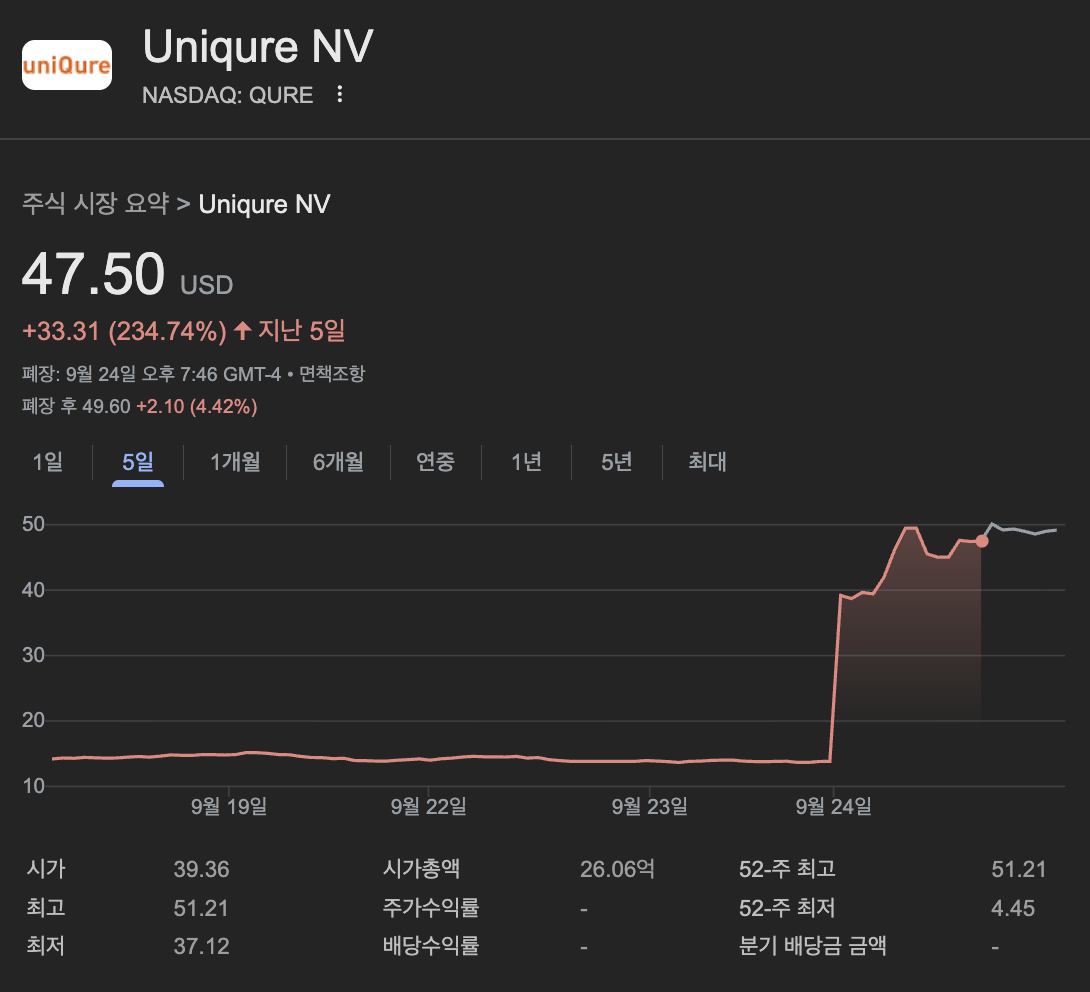Click the 시가총액 value 26.06억
1090x992 pixels.
click(x=617, y=869)
